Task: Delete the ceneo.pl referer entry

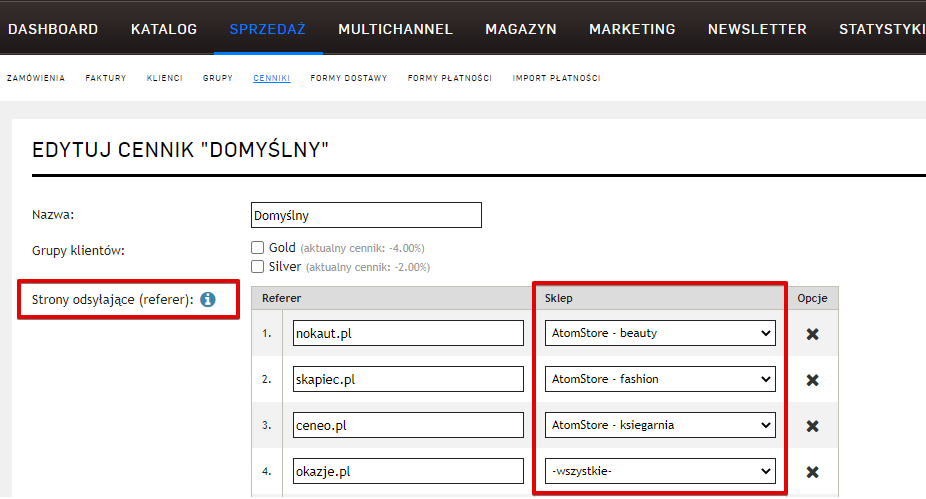Action: point(812,426)
